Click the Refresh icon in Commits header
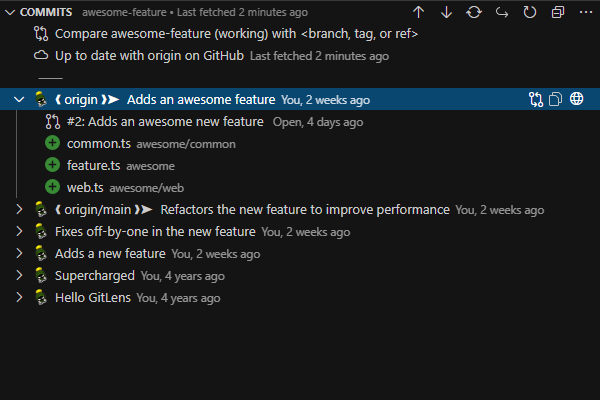Viewport: 600px width, 400px height. pyautogui.click(x=530, y=12)
